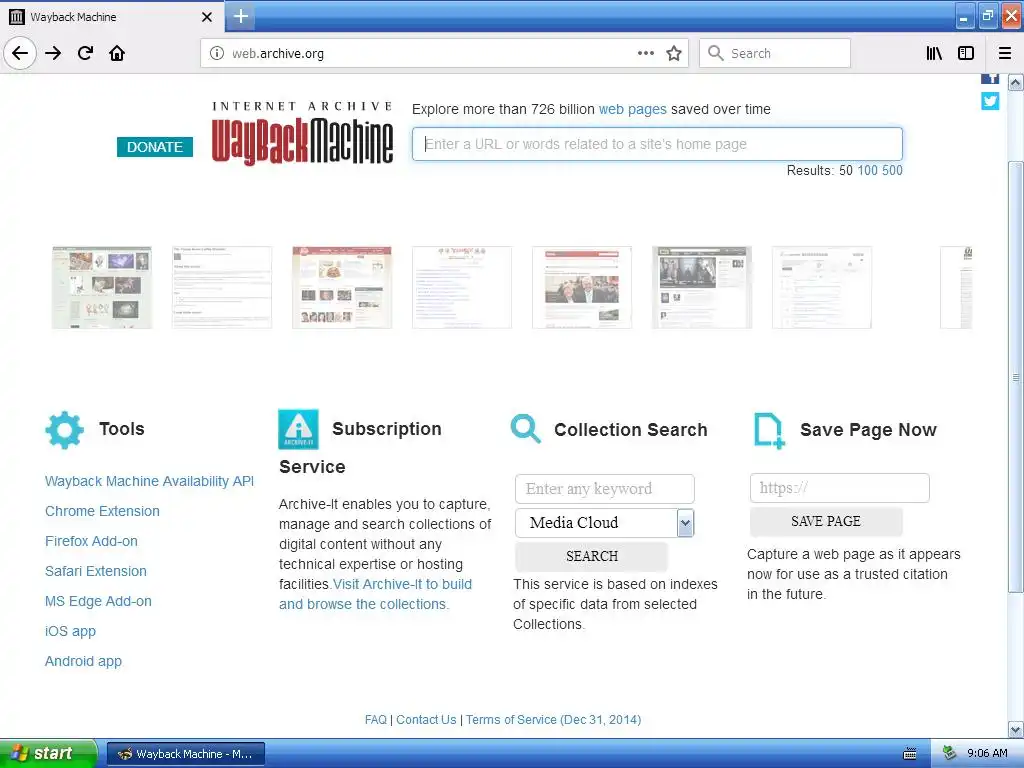Select Wayback Machine taskbar button
1024x768 pixels.
[x=186, y=754]
